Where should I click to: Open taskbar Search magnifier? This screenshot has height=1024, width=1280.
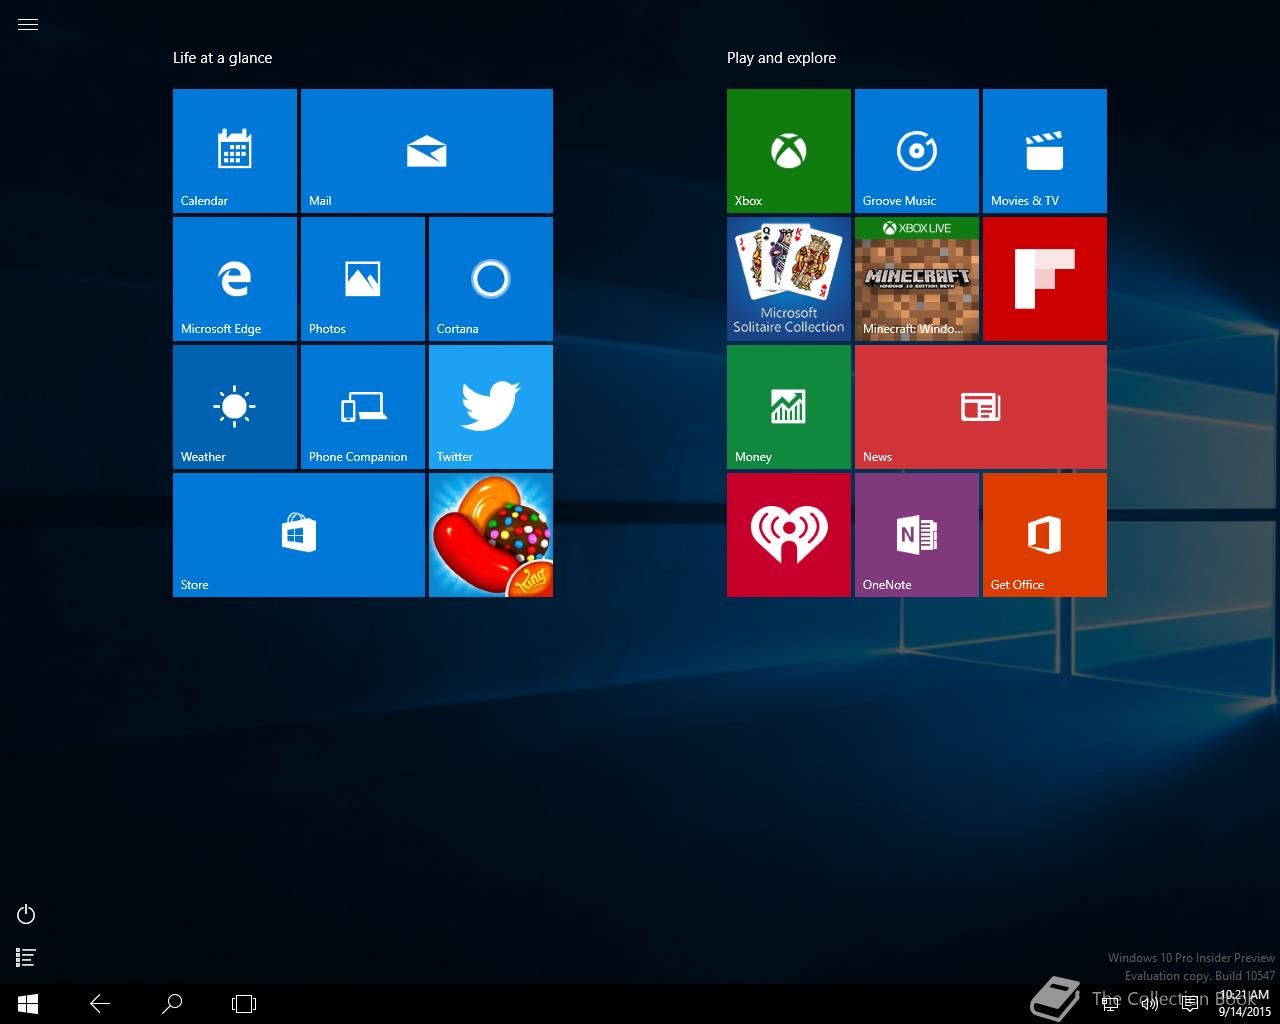click(x=172, y=1004)
